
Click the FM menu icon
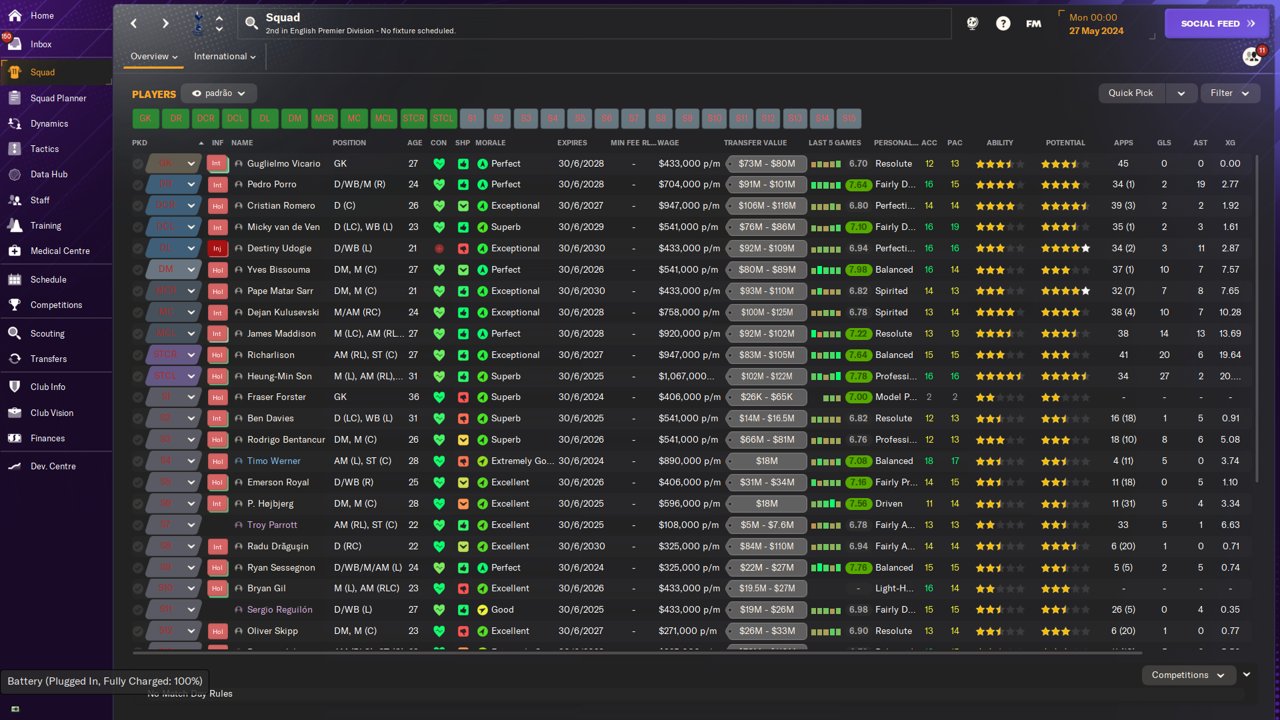[x=1034, y=23]
